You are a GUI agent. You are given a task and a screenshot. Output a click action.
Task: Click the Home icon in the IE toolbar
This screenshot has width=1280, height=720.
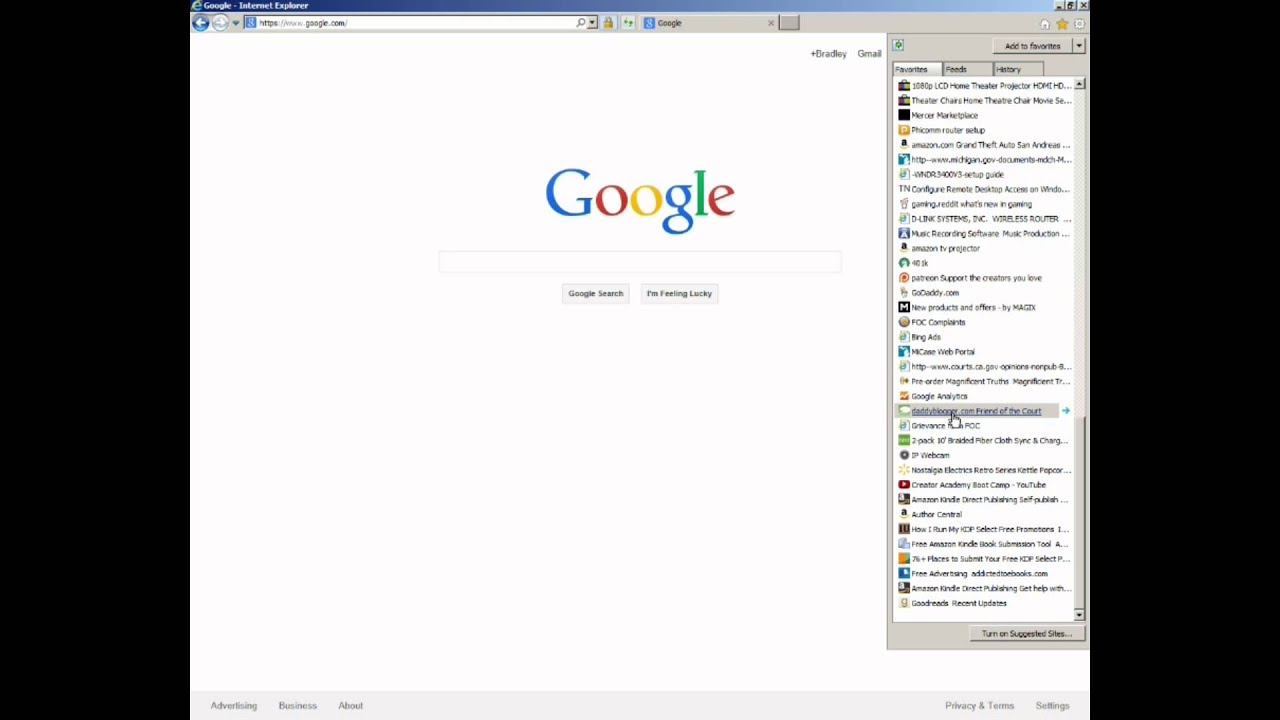coord(1045,24)
